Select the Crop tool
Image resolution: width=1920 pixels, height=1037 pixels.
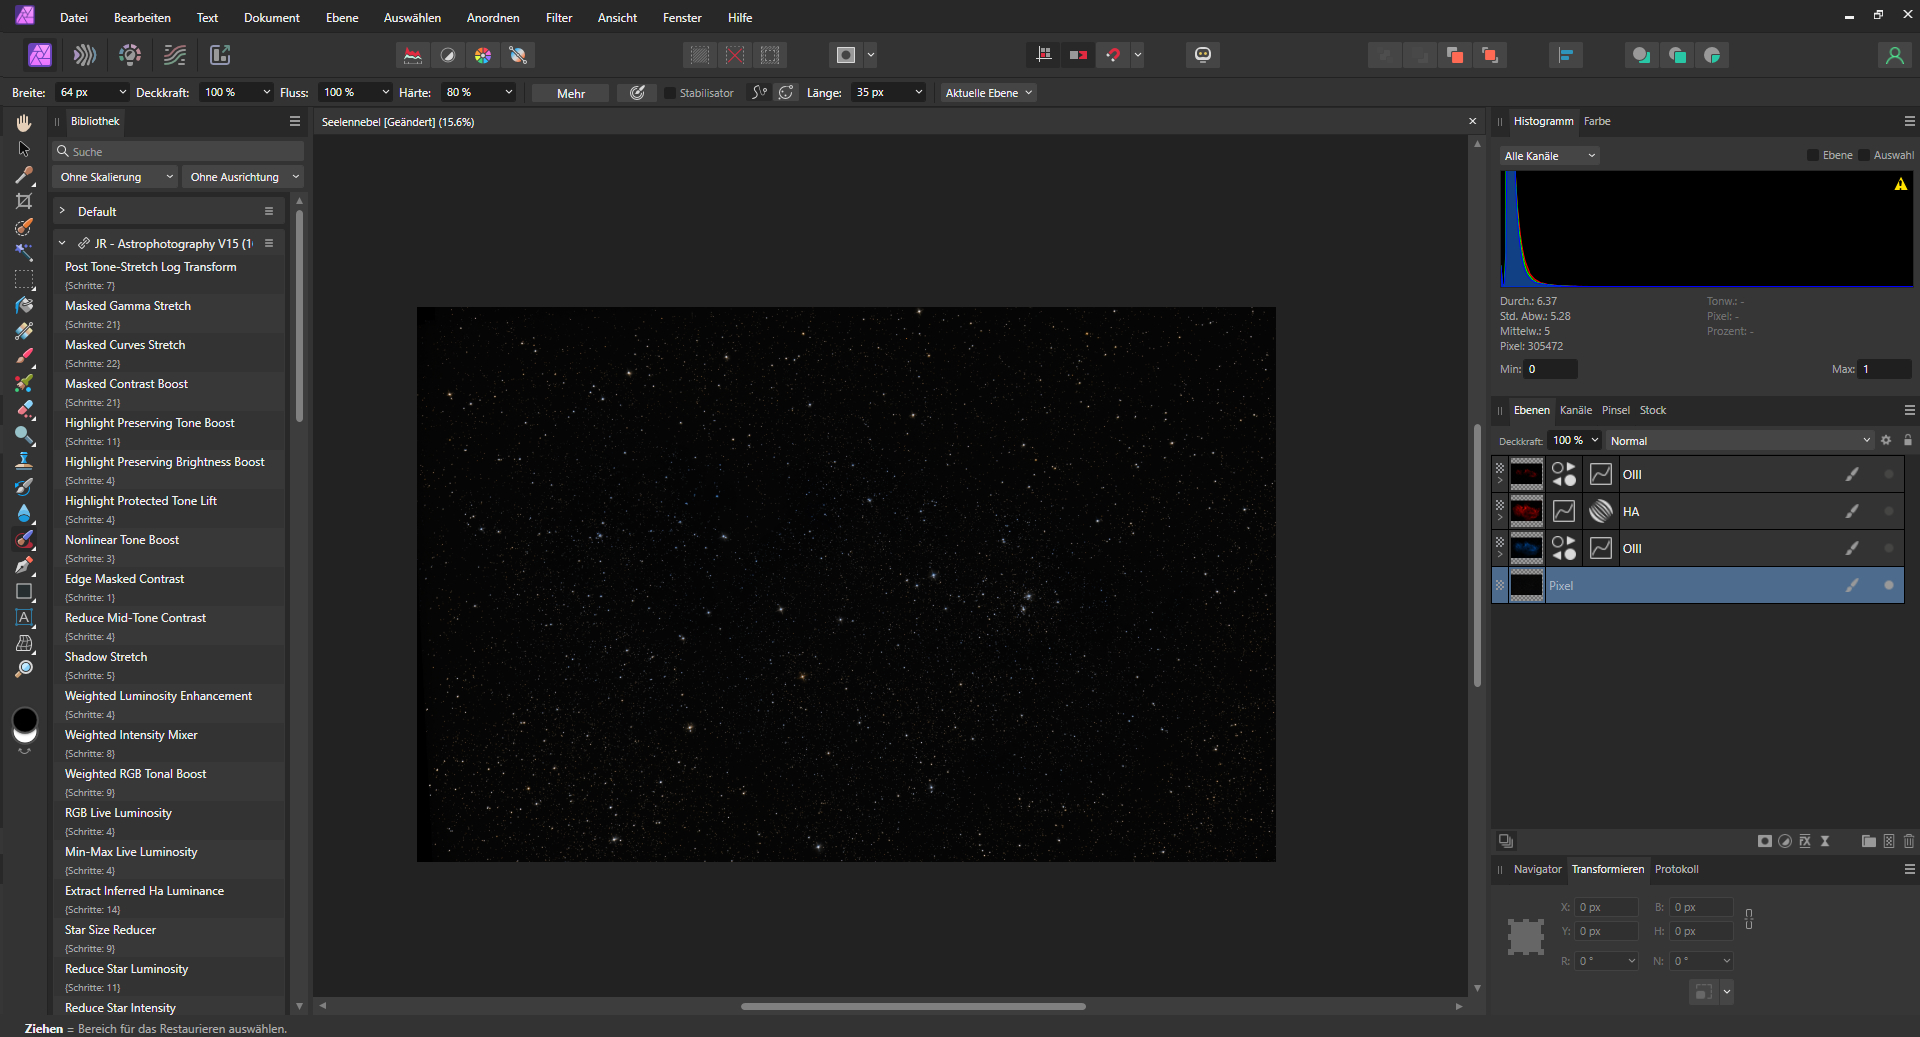[24, 201]
